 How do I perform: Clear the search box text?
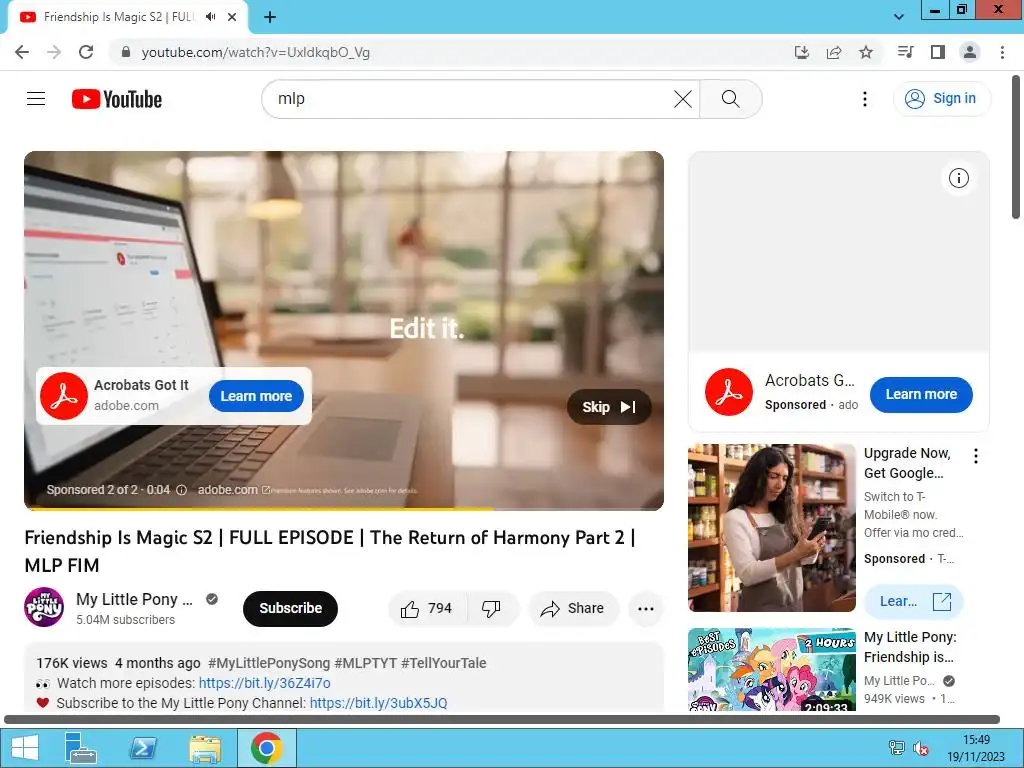click(x=682, y=99)
